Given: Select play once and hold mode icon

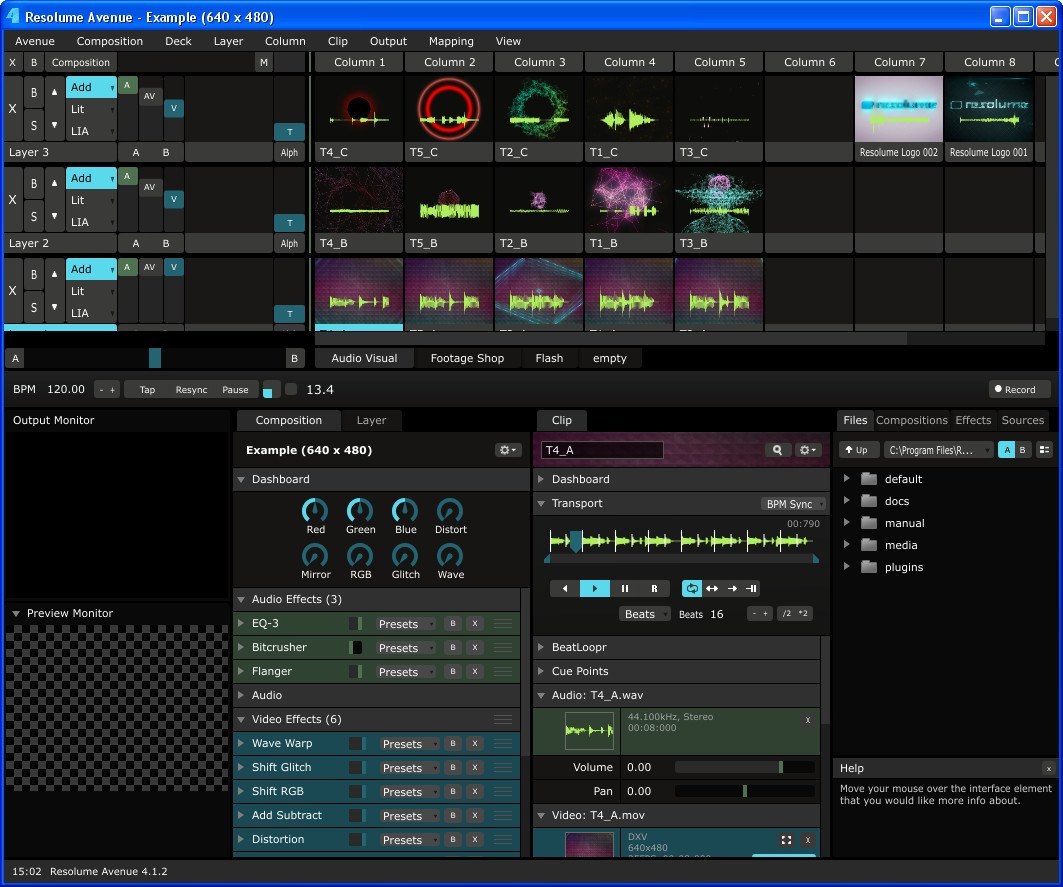Looking at the screenshot, I should click(x=751, y=589).
